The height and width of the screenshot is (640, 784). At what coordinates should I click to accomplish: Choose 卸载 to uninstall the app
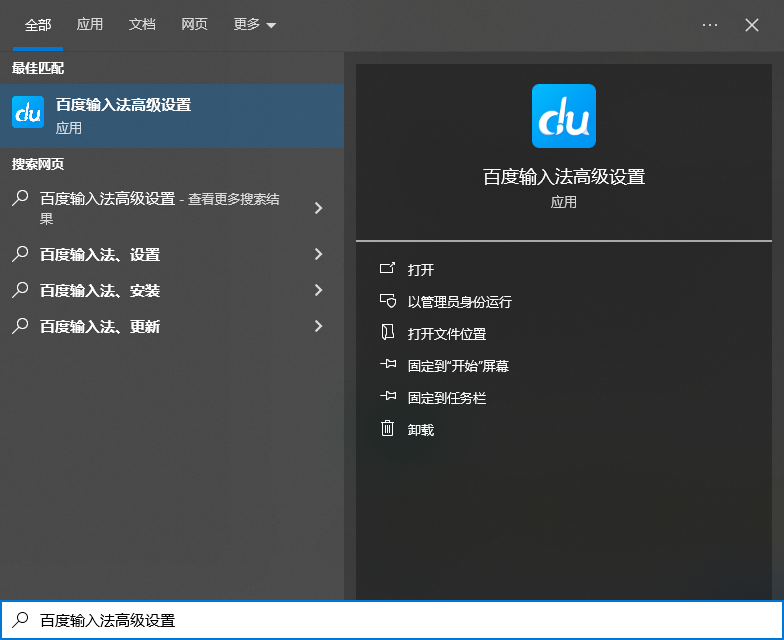[420, 430]
